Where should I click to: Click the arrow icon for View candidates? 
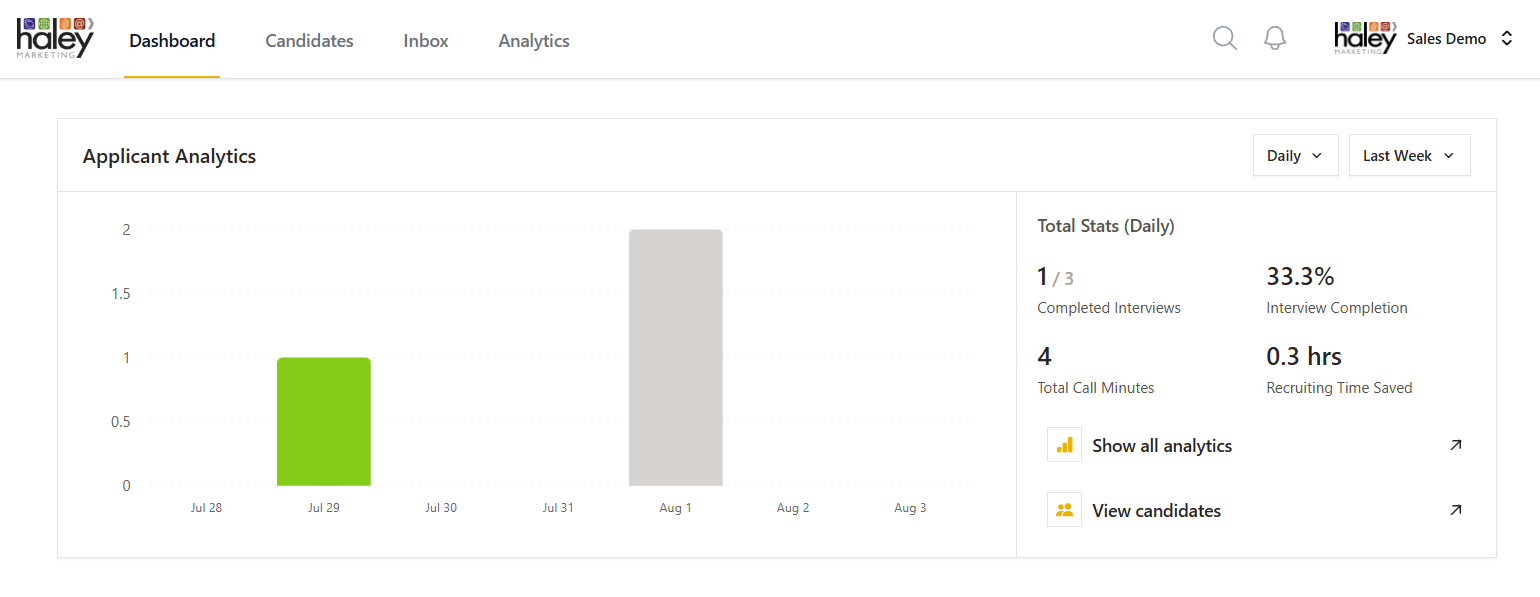(1456, 510)
